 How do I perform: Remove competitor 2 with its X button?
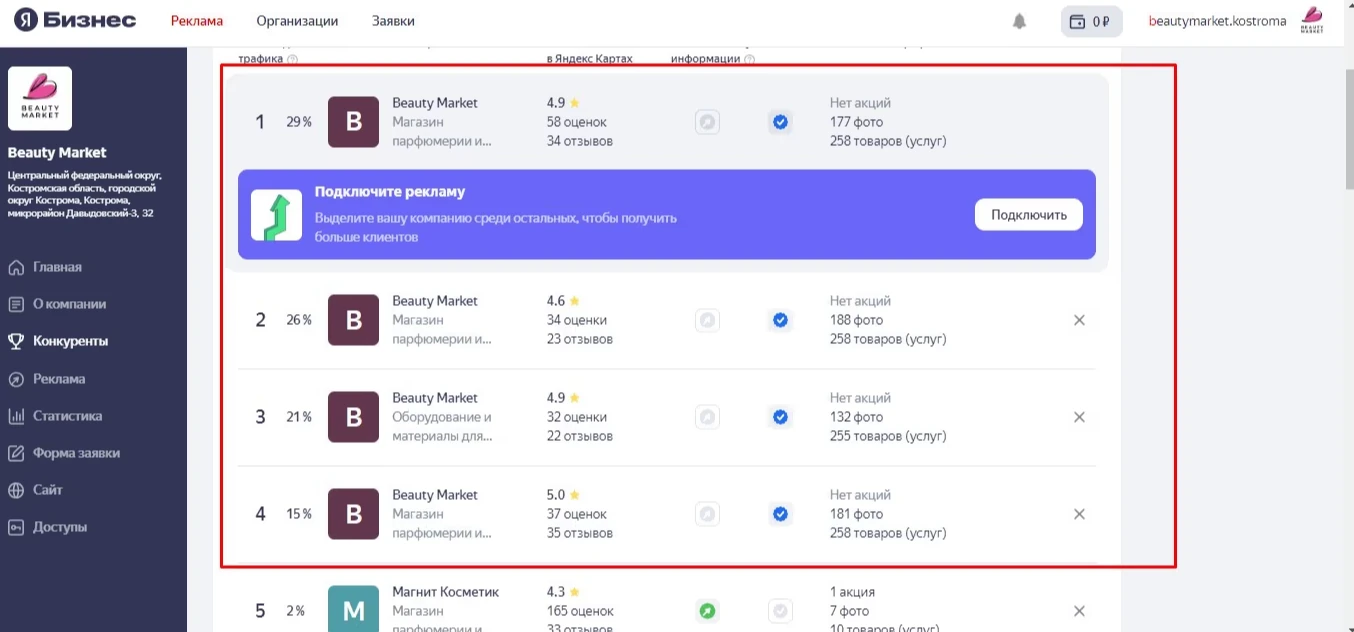tap(1079, 320)
